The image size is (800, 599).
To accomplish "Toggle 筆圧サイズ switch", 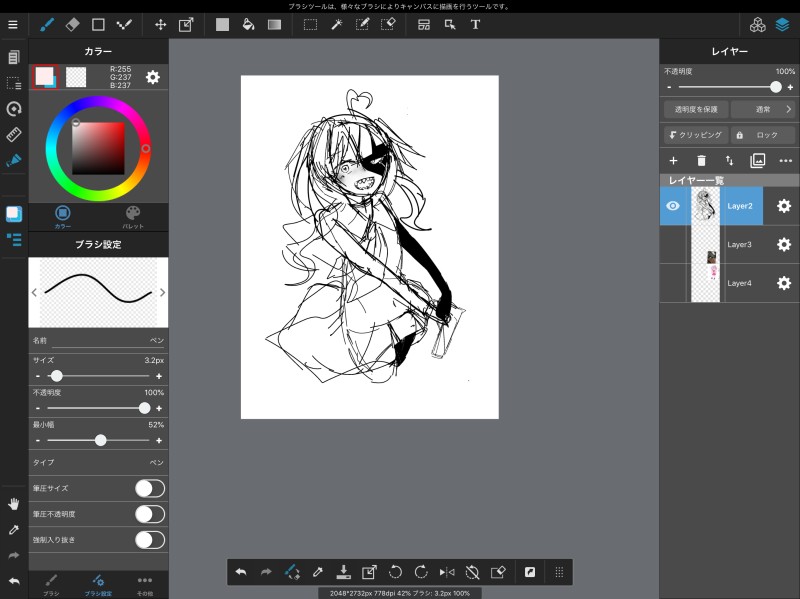I will pos(150,488).
